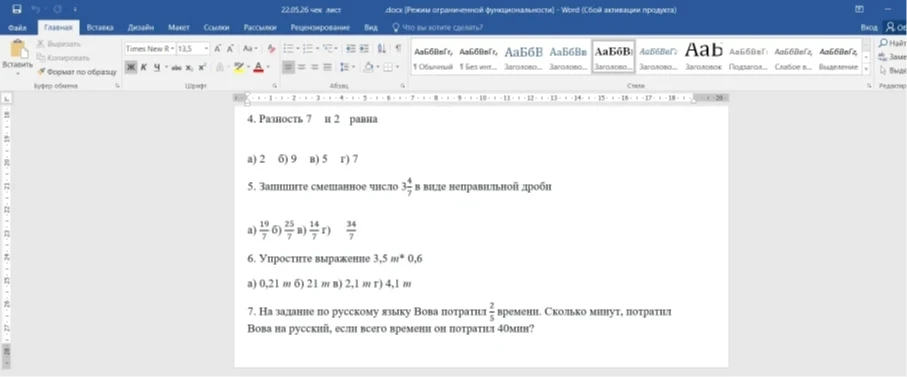
Task: Click the text effects icon (outlined A)
Action: click(x=219, y=68)
